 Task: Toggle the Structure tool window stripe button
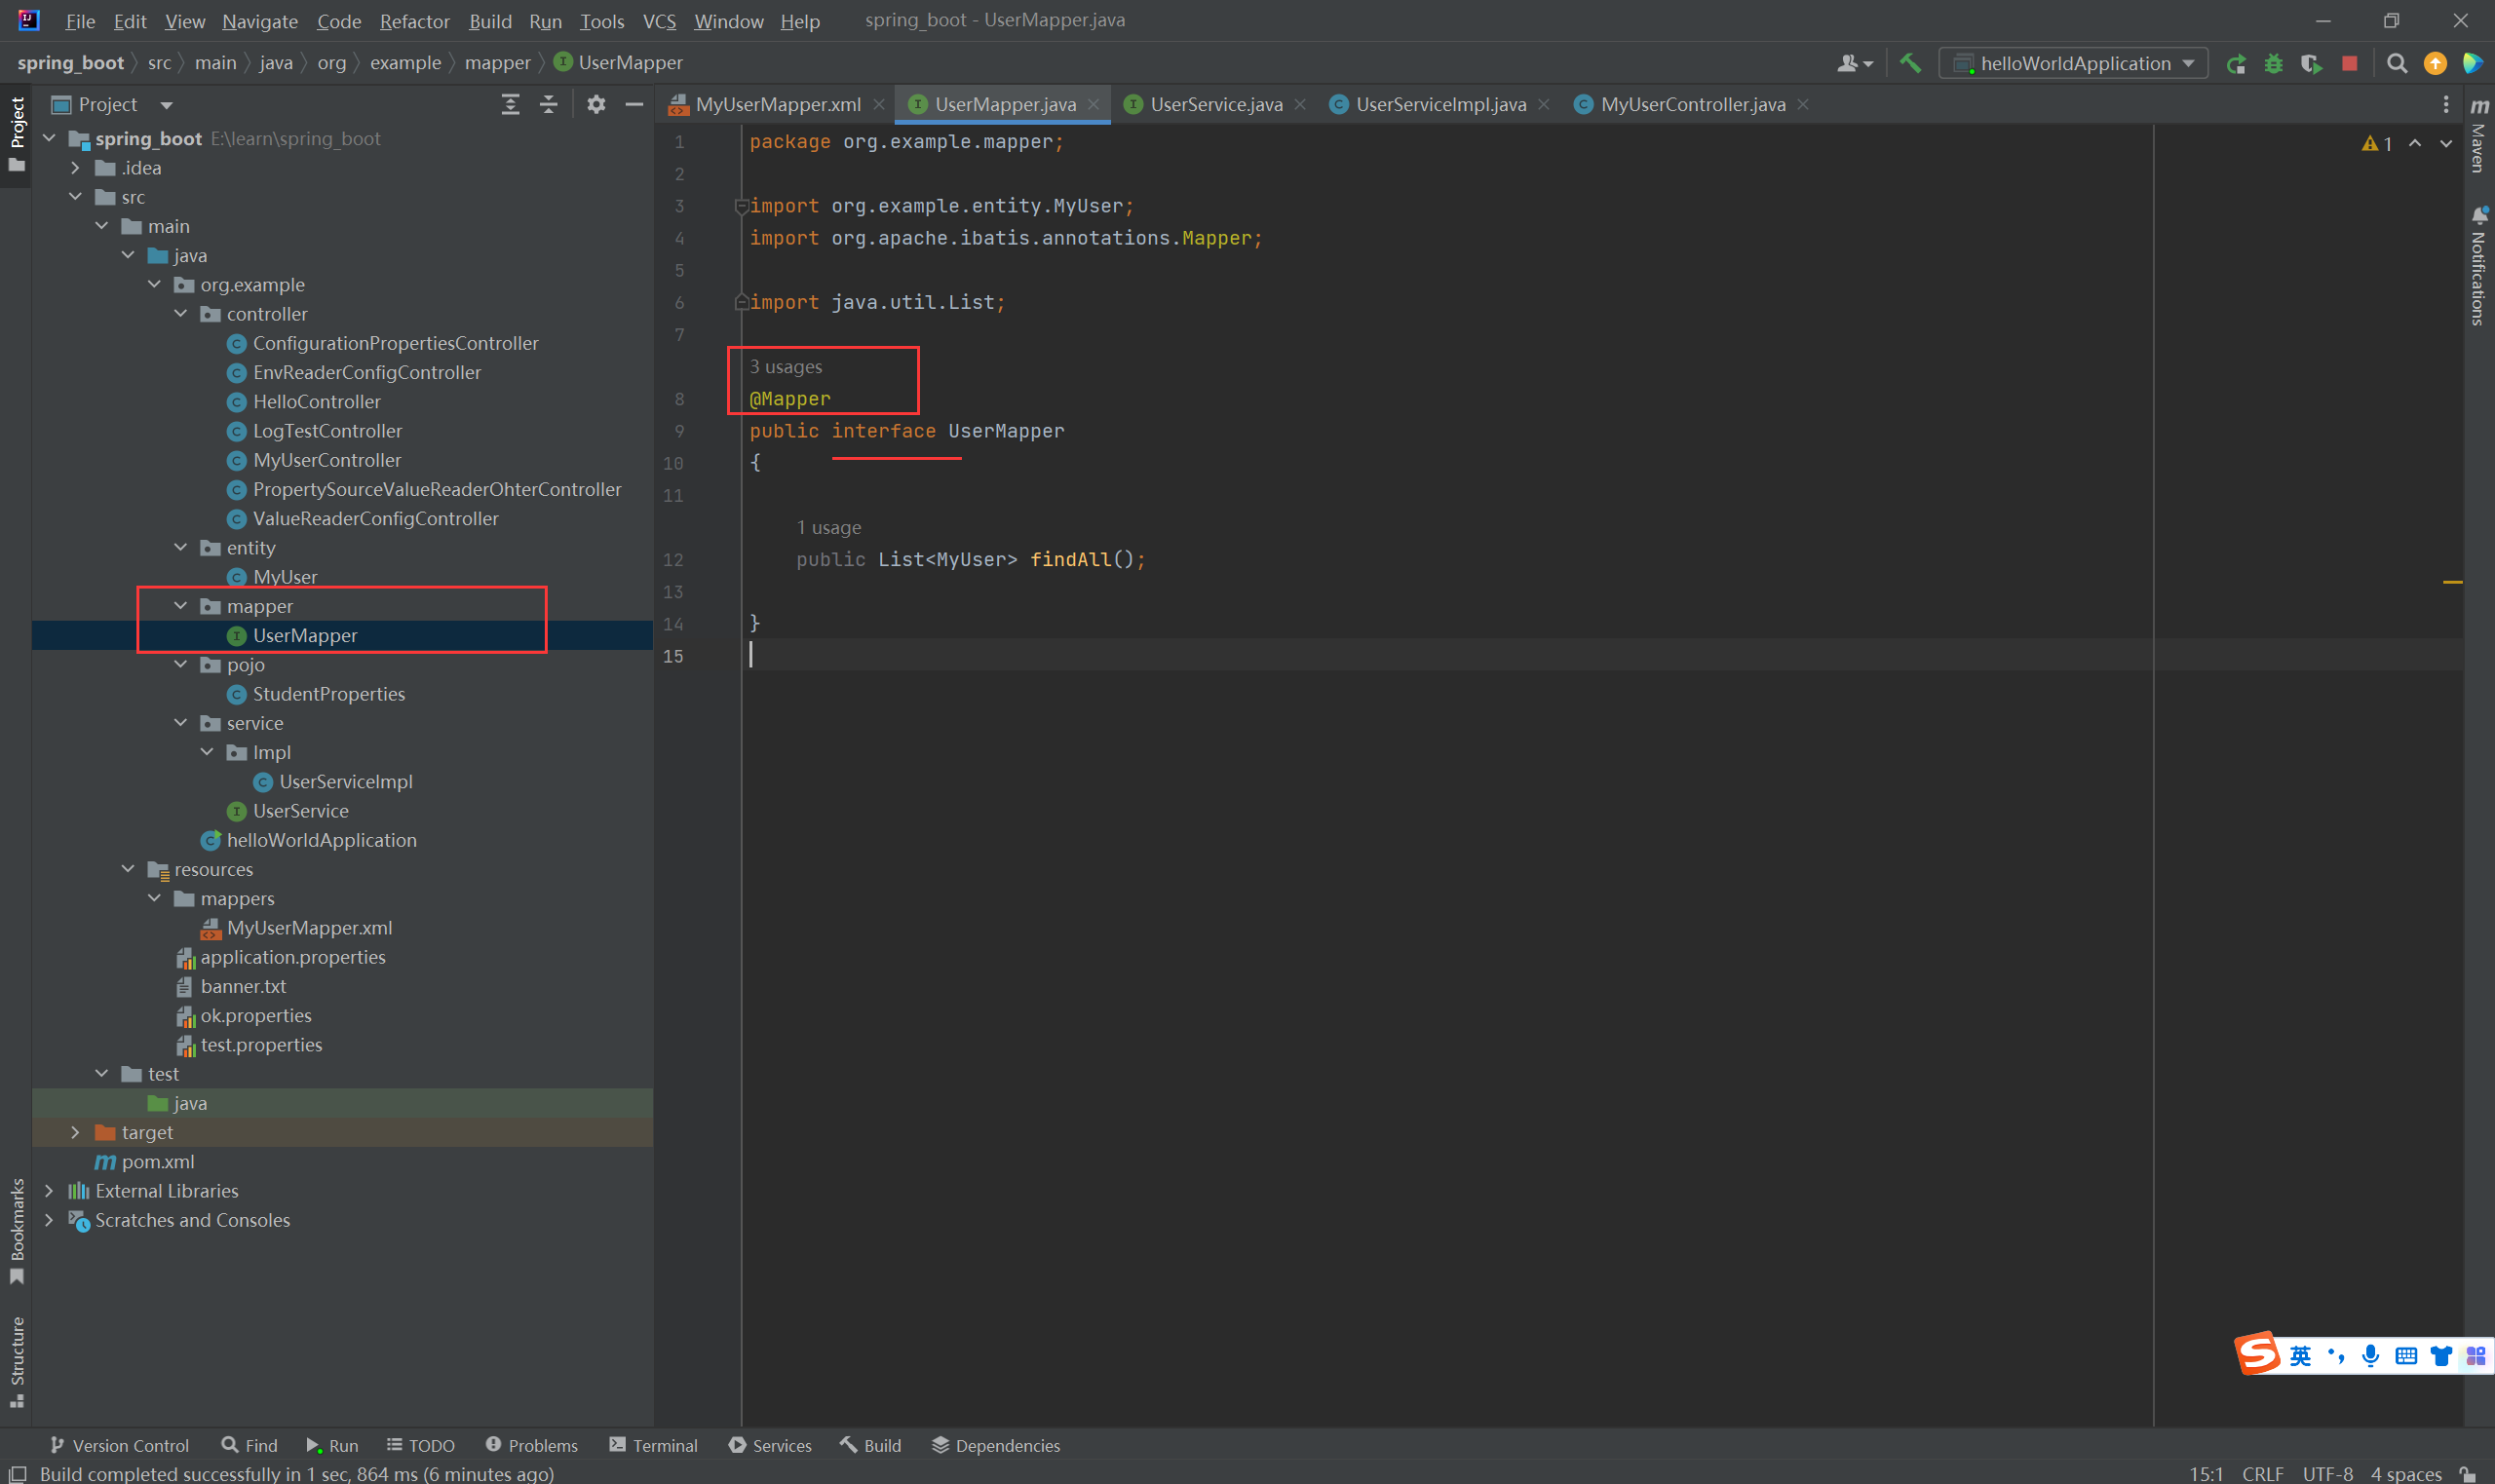(x=17, y=1360)
